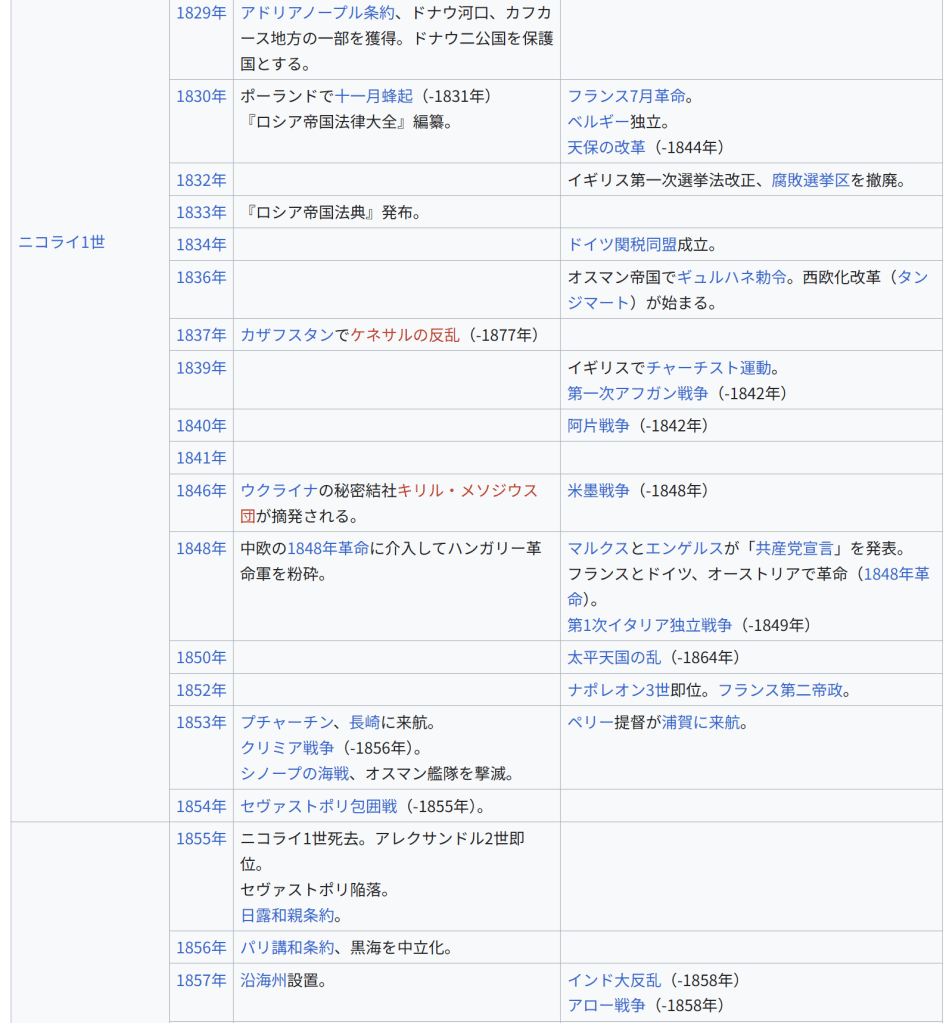Screen dimensions: 946x1023
Task: Open the アドリアノープル条約 link
Action: (x=317, y=13)
